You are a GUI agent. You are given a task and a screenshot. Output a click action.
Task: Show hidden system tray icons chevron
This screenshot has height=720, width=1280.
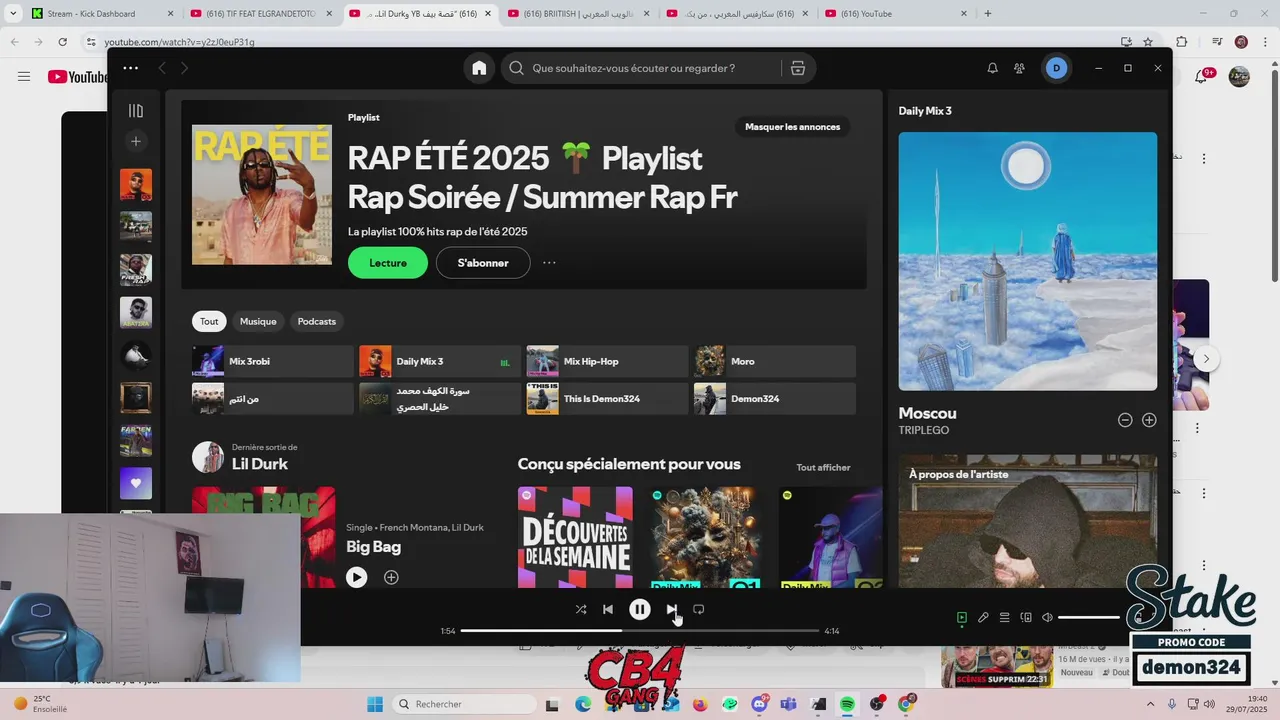[1150, 704]
